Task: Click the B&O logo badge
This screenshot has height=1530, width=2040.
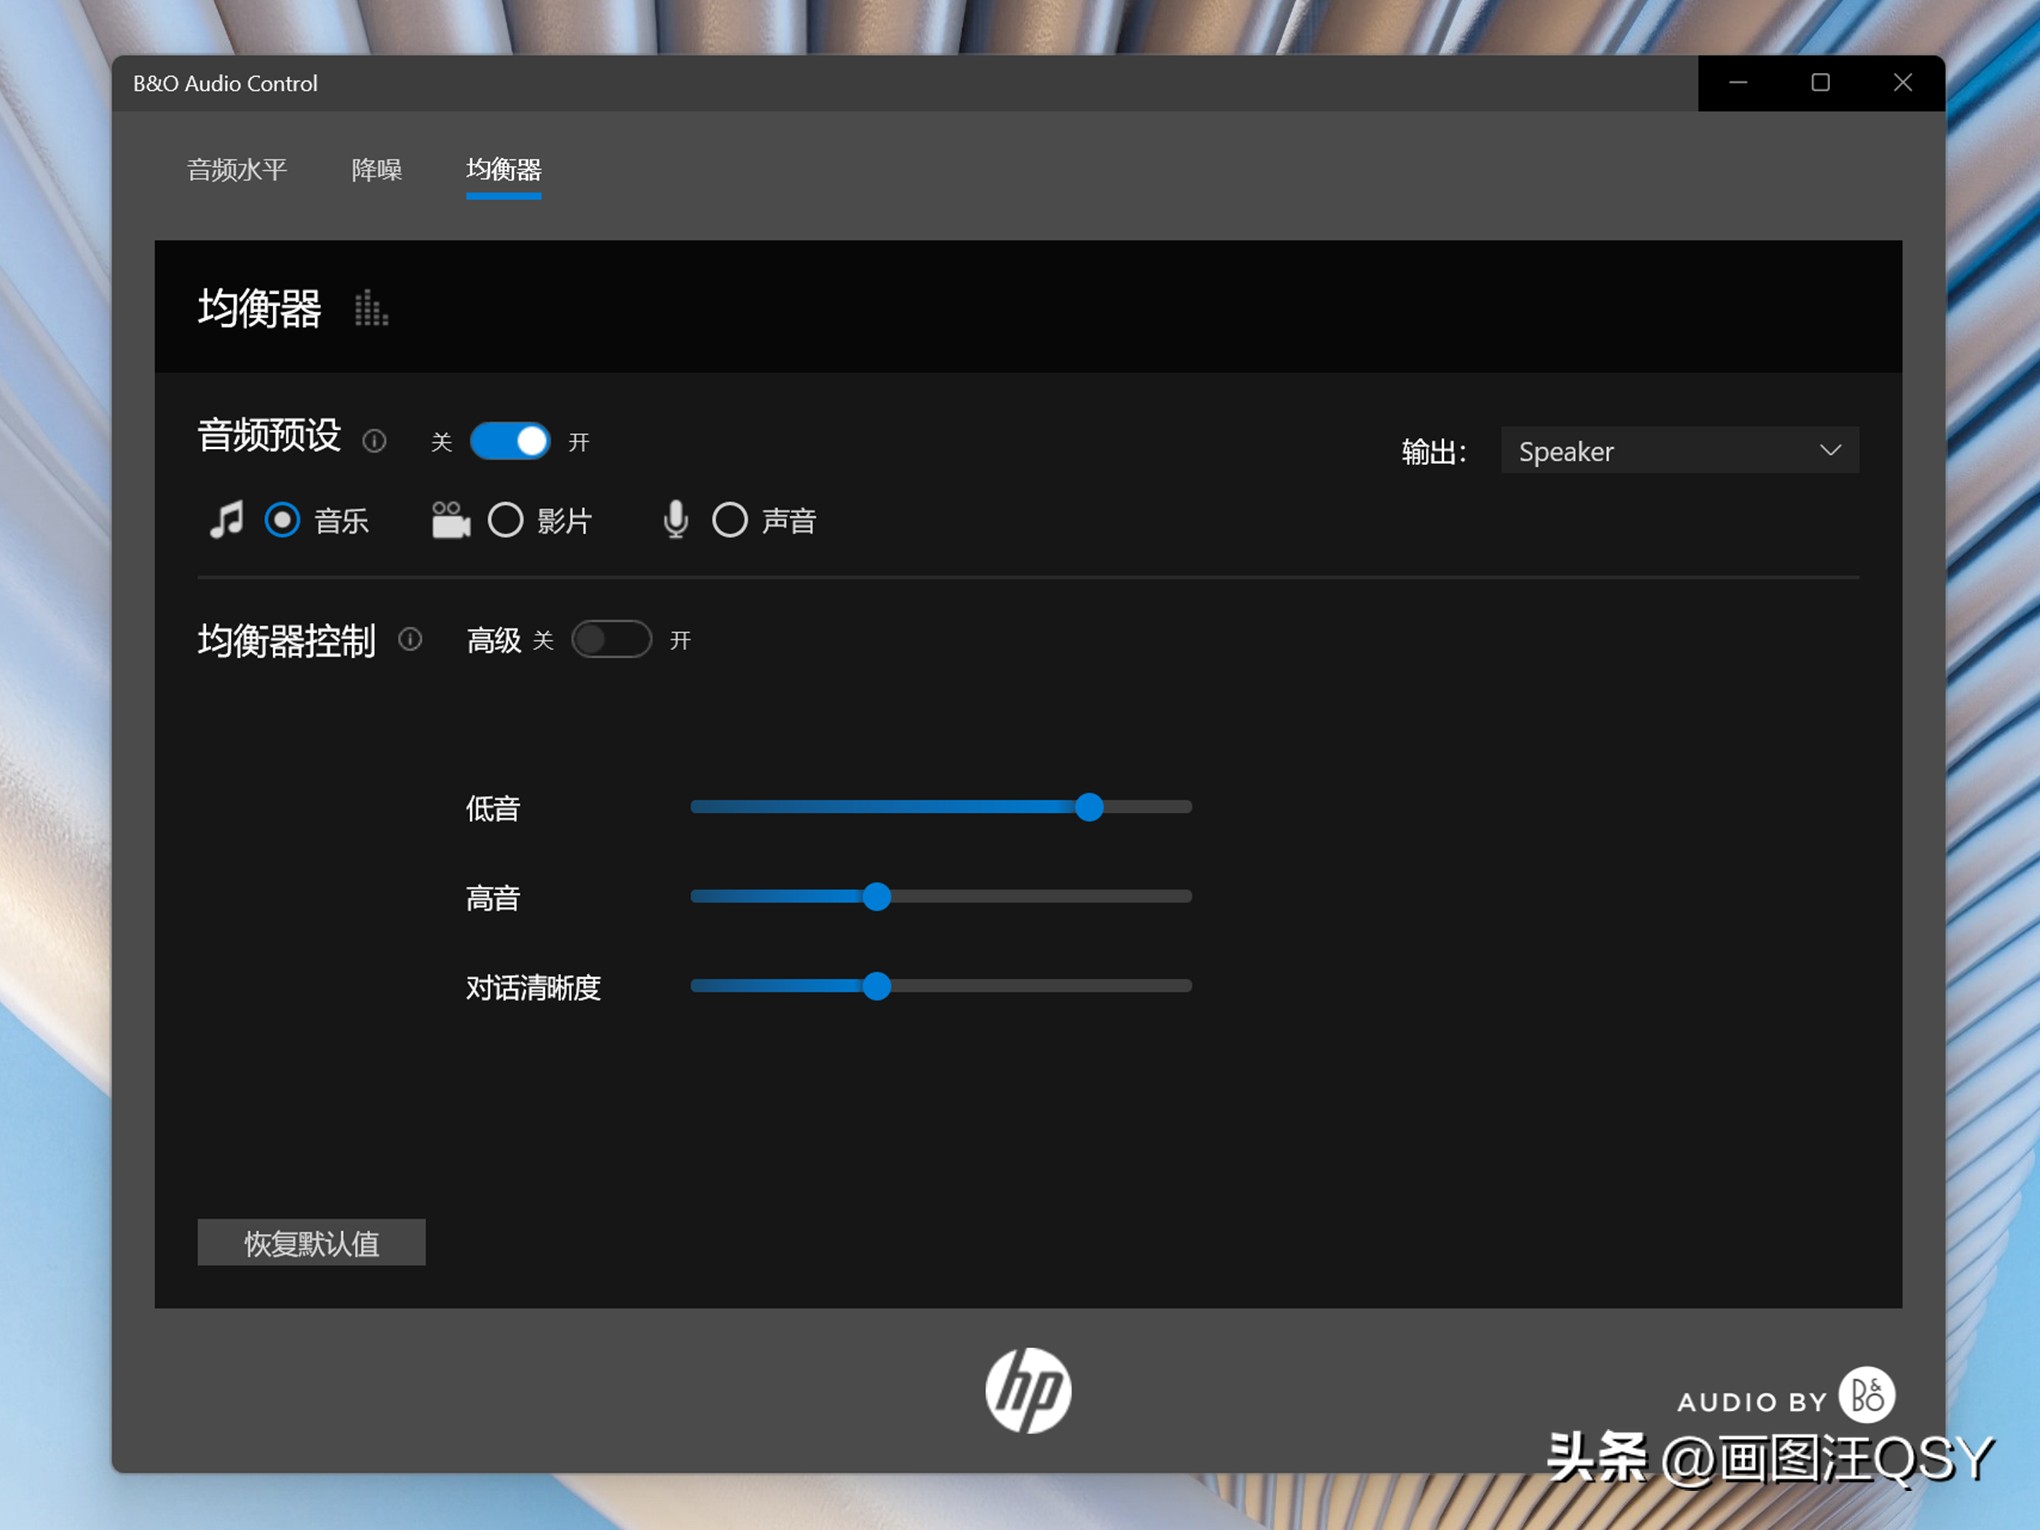Action: [x=1866, y=1394]
